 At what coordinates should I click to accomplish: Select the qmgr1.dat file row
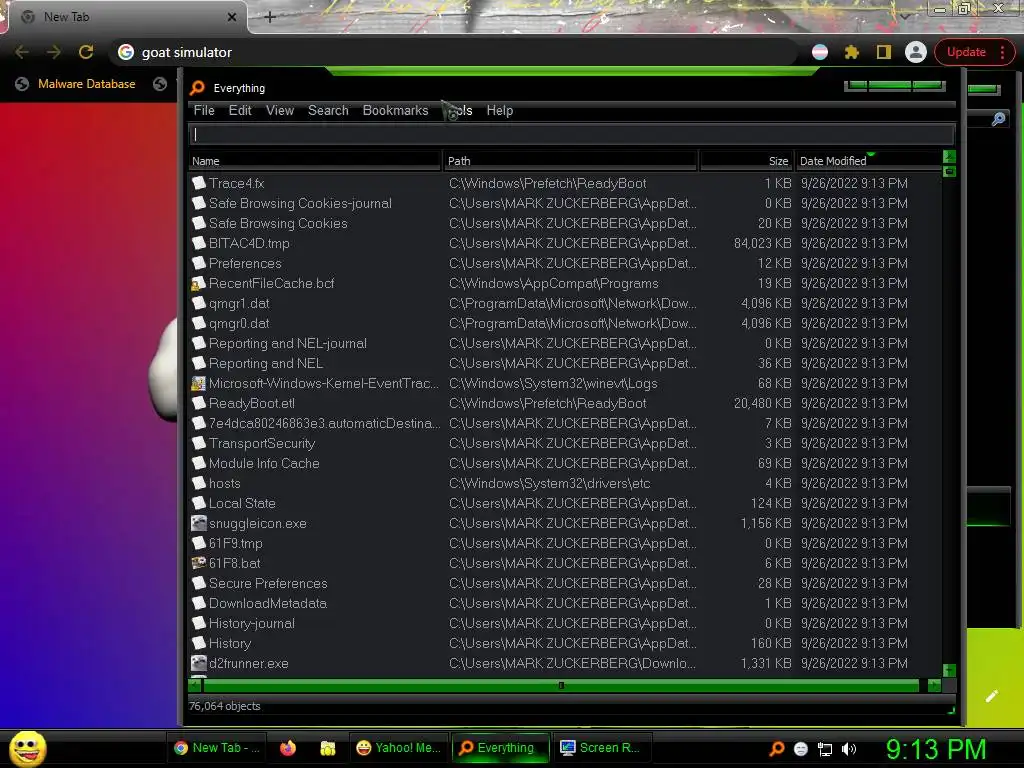(x=565, y=303)
